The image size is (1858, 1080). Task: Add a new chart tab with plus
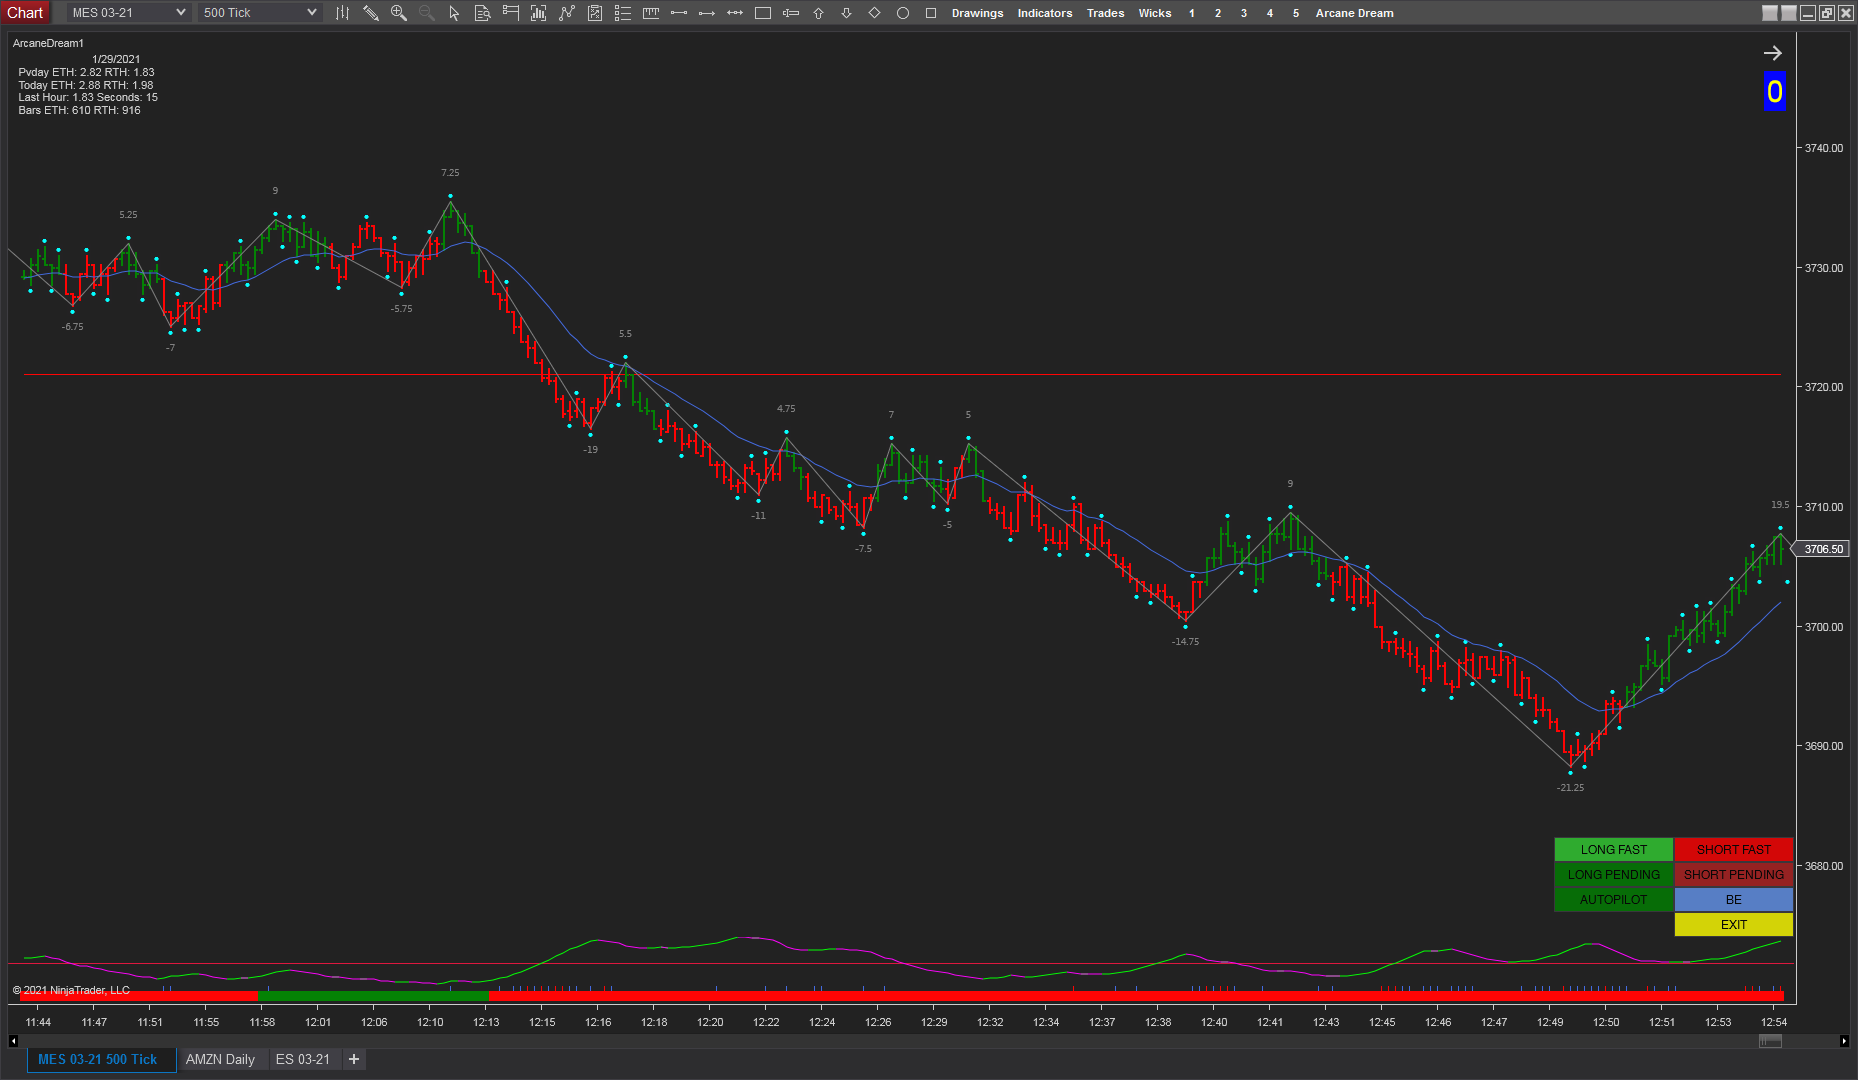point(353,1059)
